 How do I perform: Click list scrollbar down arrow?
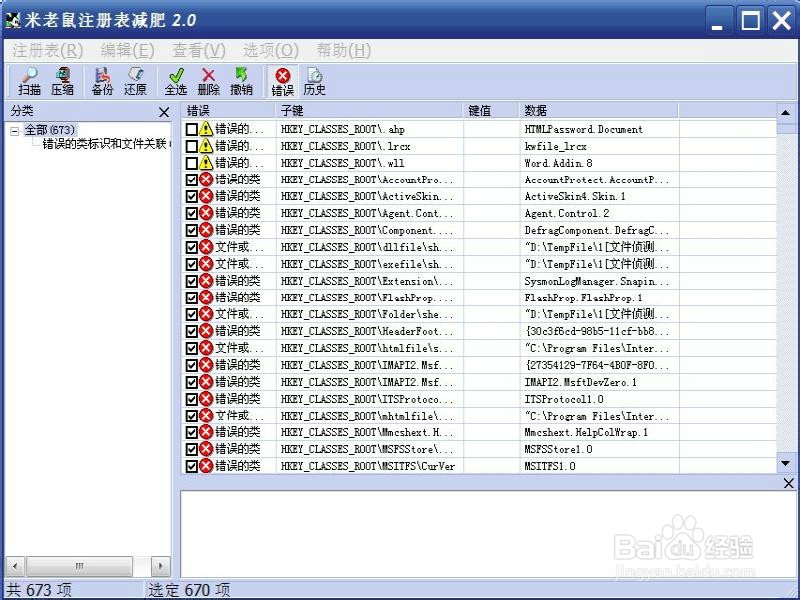(785, 463)
